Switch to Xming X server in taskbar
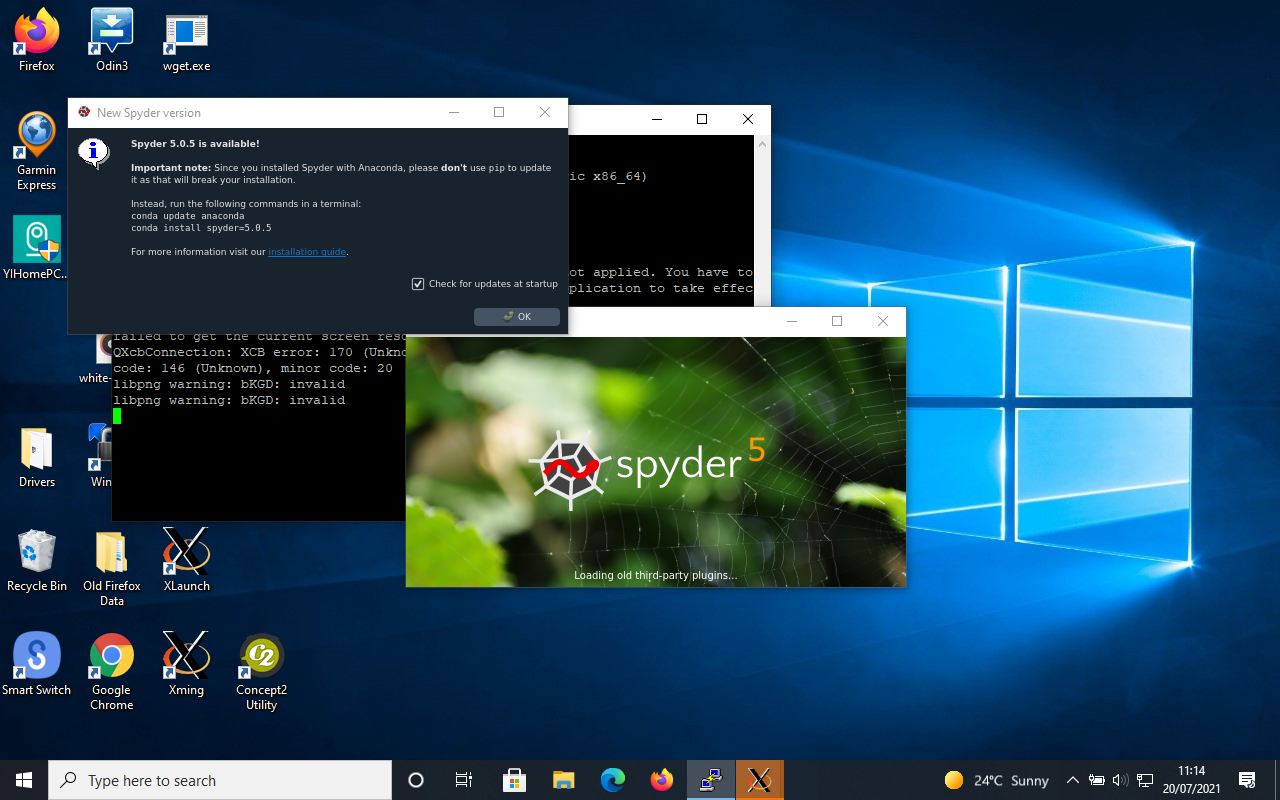This screenshot has height=800, width=1280. coord(760,780)
